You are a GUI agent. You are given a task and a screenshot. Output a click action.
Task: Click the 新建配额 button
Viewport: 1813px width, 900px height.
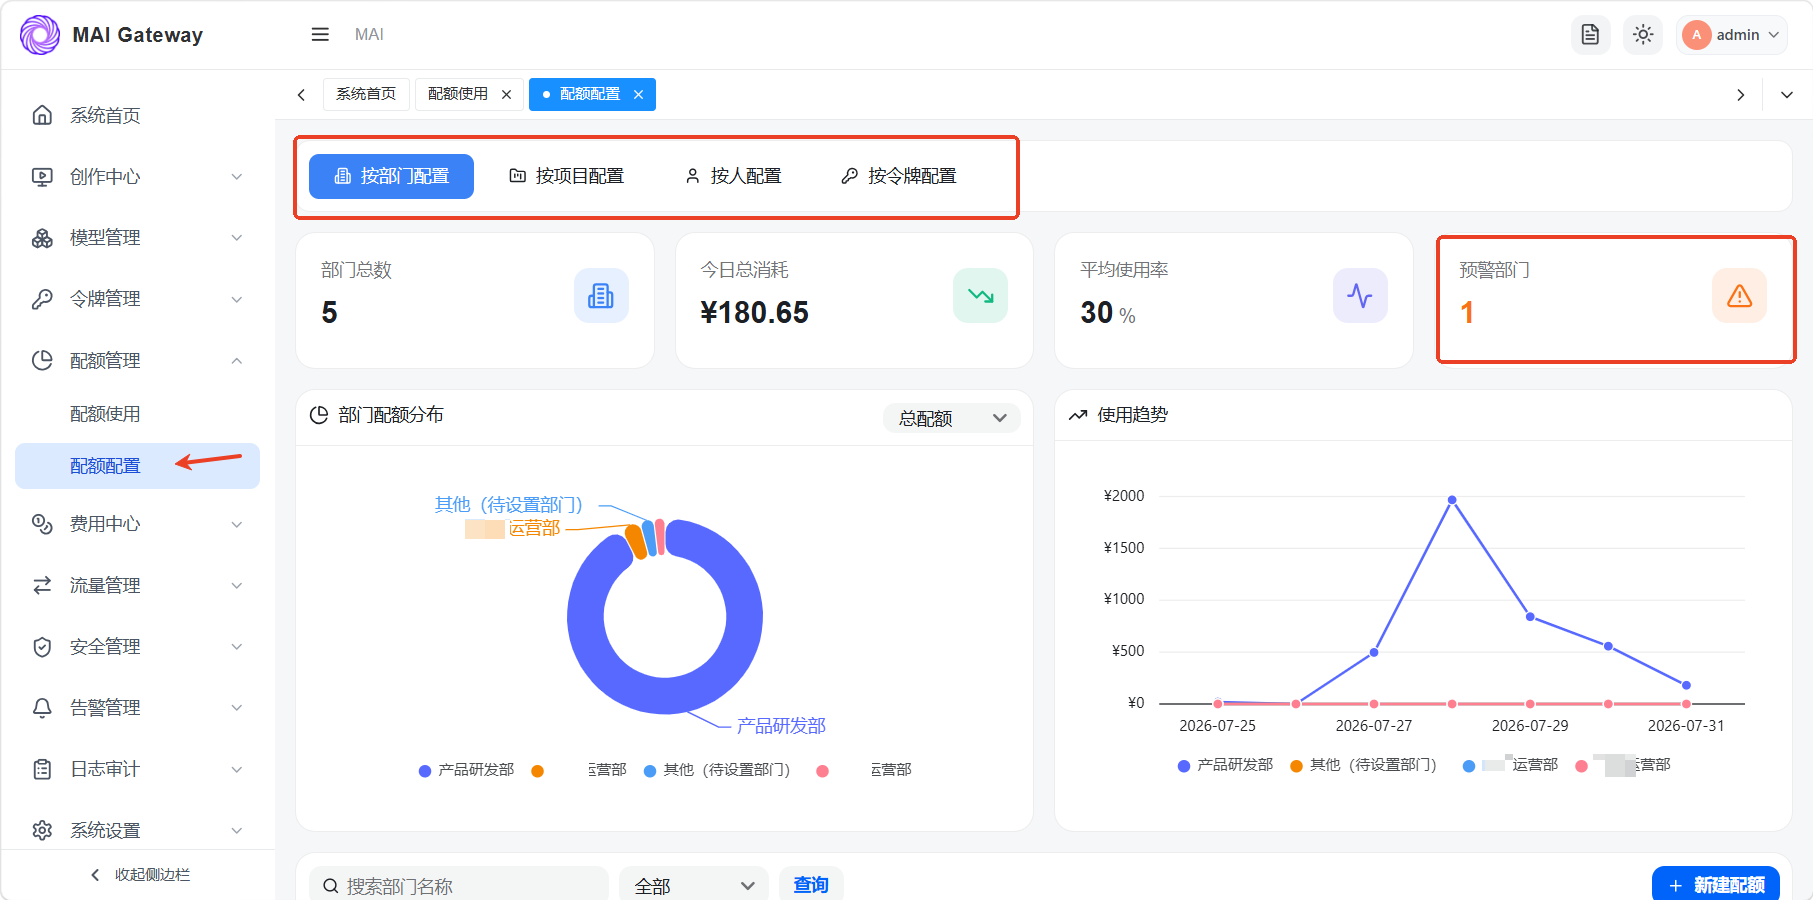pyautogui.click(x=1716, y=885)
